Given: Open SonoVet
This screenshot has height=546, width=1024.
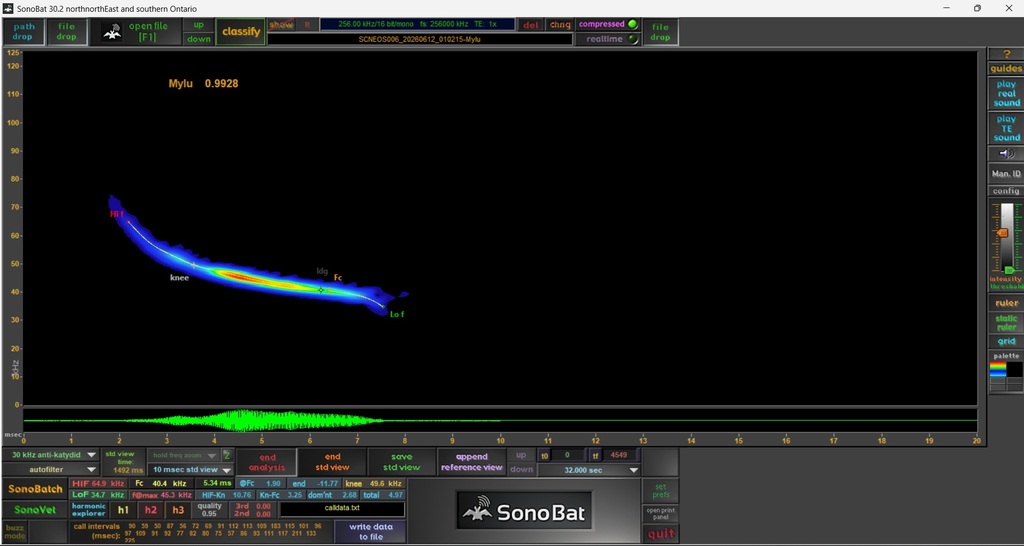Looking at the screenshot, I should coord(35,510).
